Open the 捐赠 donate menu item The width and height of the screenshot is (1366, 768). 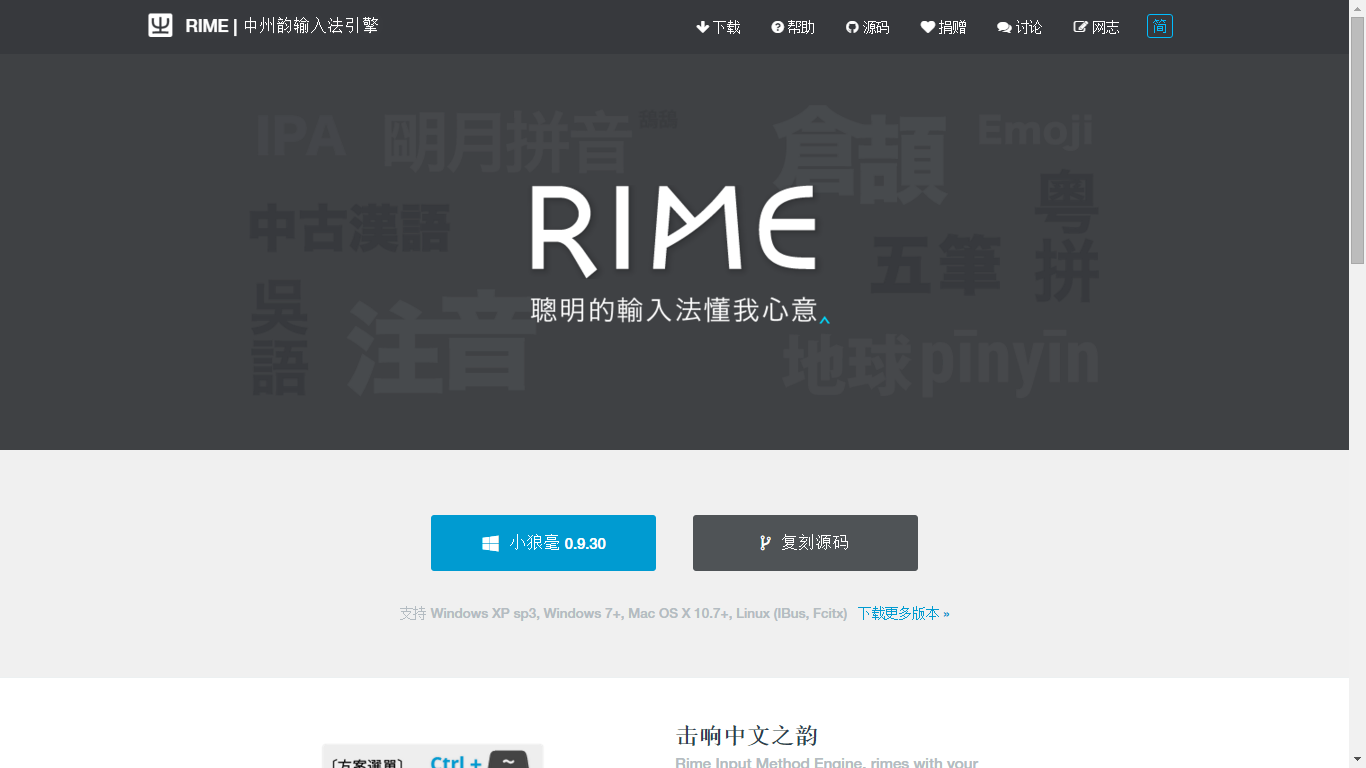click(x=943, y=27)
